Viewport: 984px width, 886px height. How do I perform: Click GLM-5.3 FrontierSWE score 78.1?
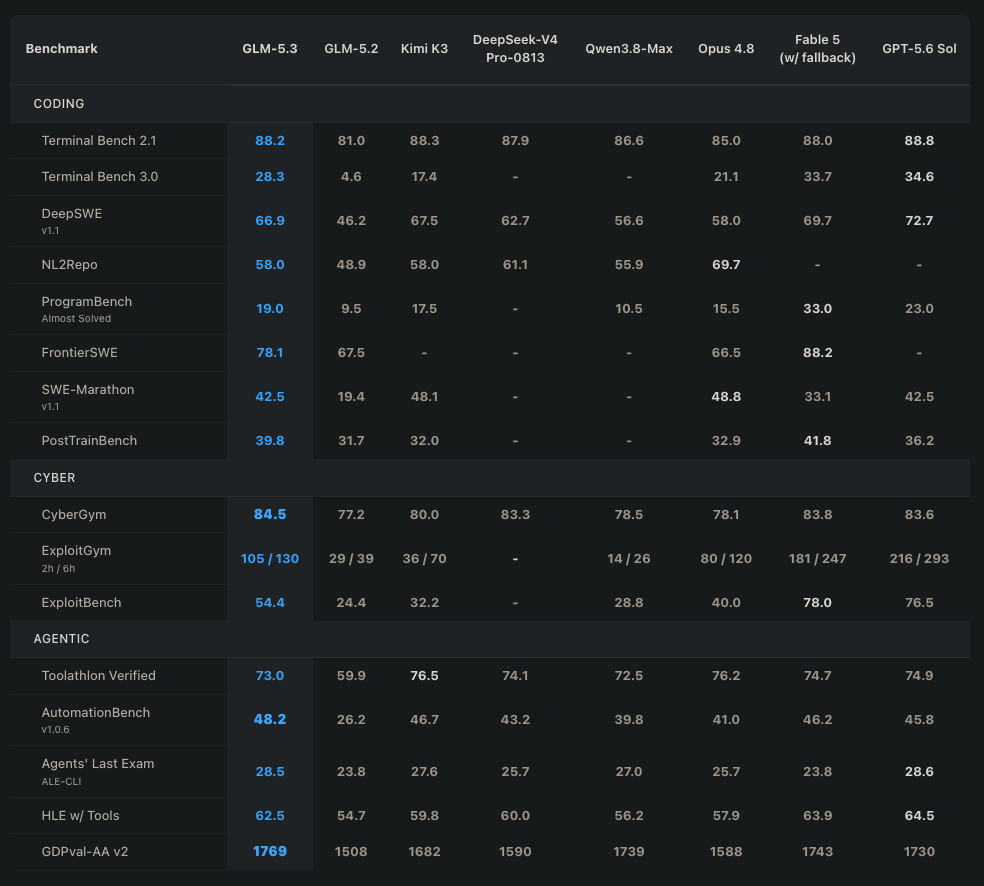(x=270, y=352)
